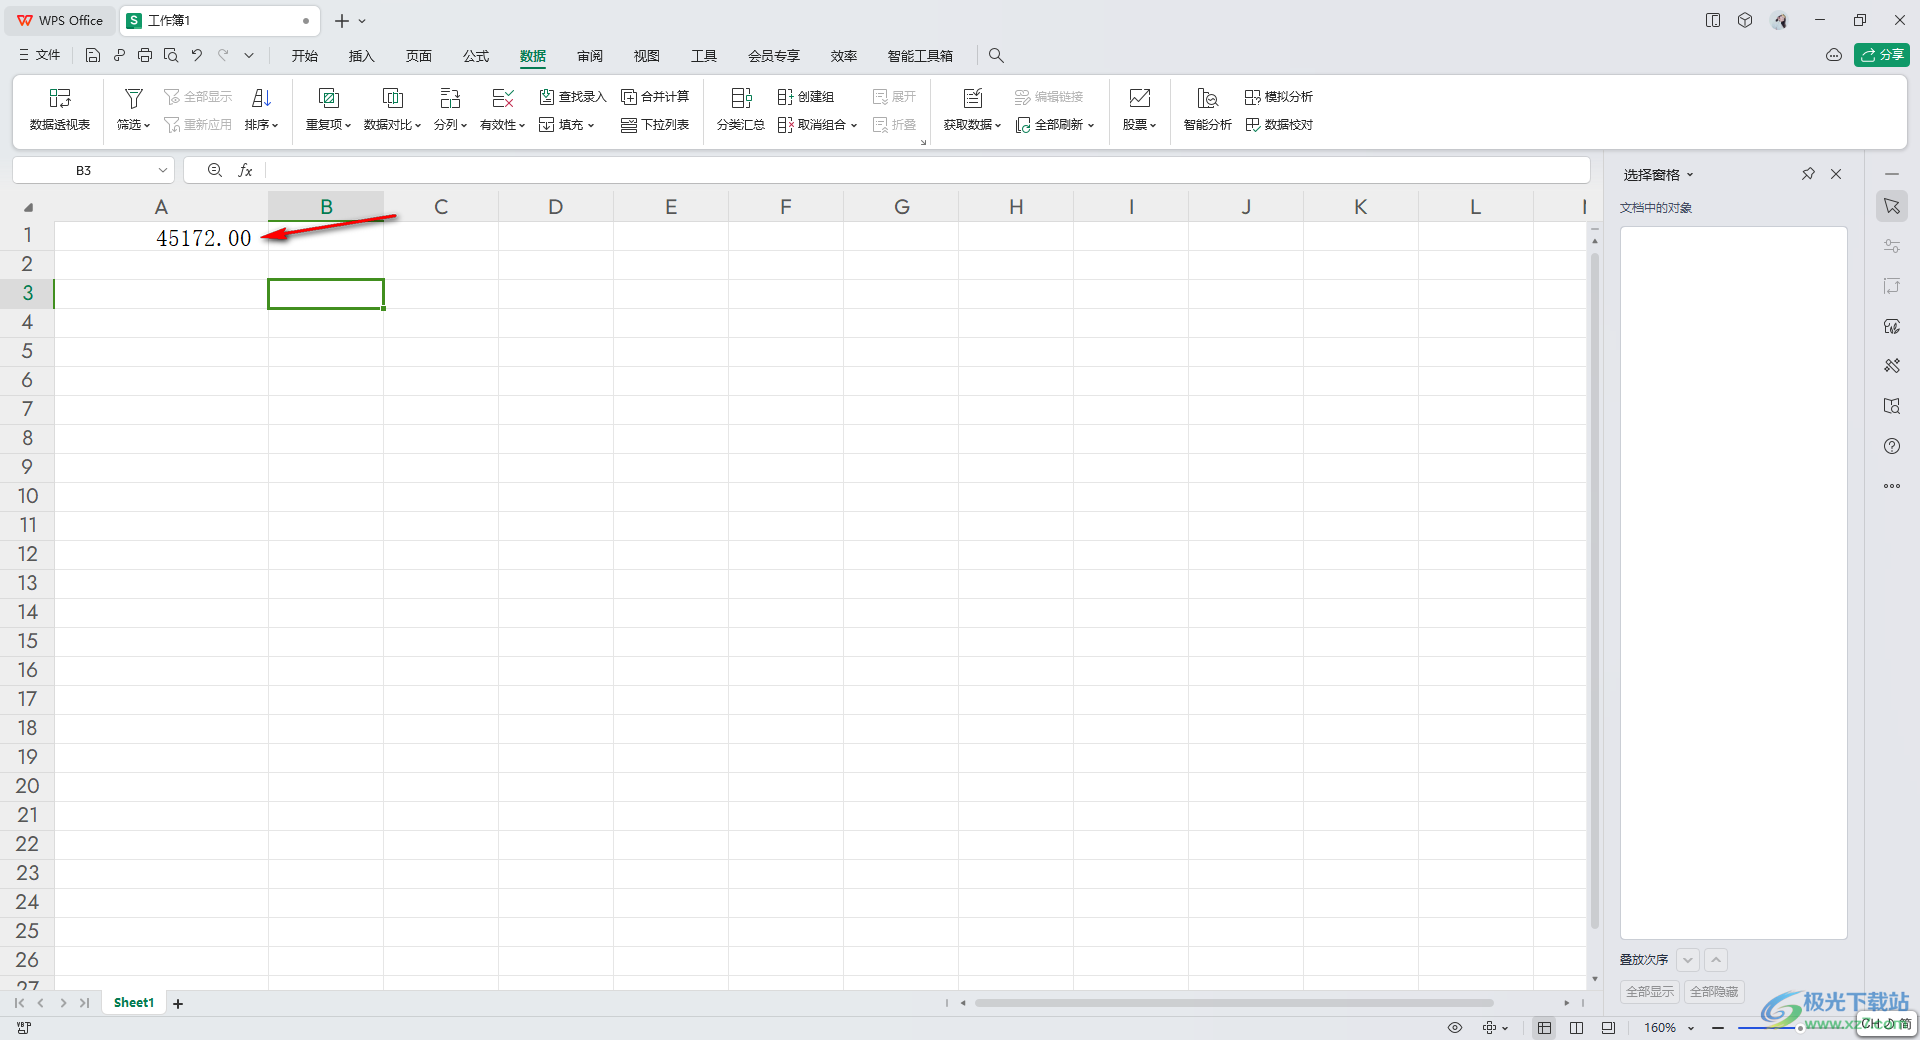This screenshot has width=1920, height=1040.
Task: Switch to the 审阅 ribbon tab
Action: click(x=590, y=56)
